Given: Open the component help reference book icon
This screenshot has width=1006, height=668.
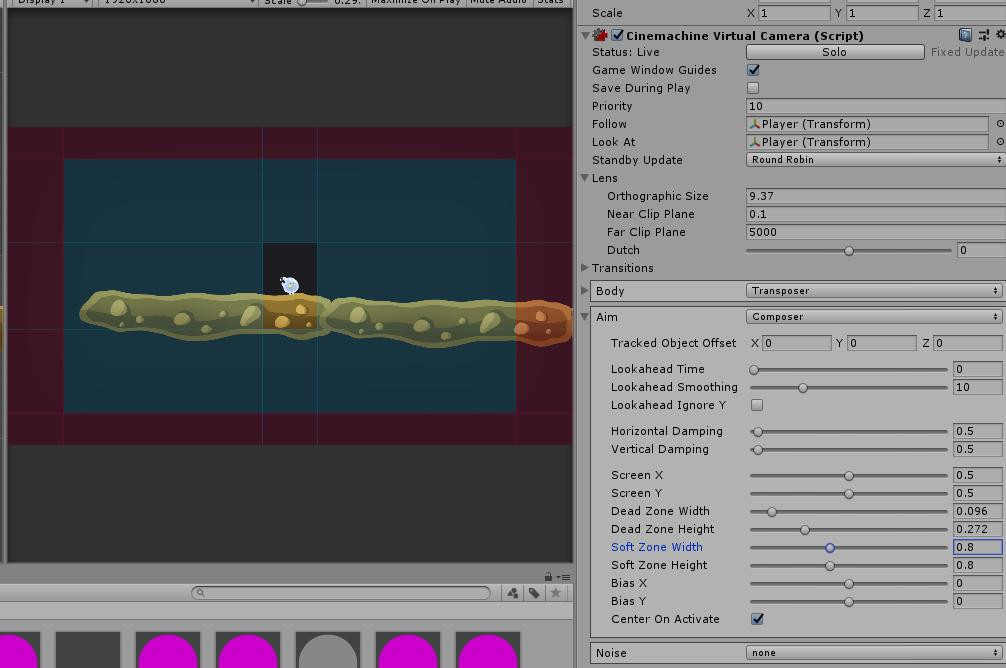Looking at the screenshot, I should coord(965,35).
